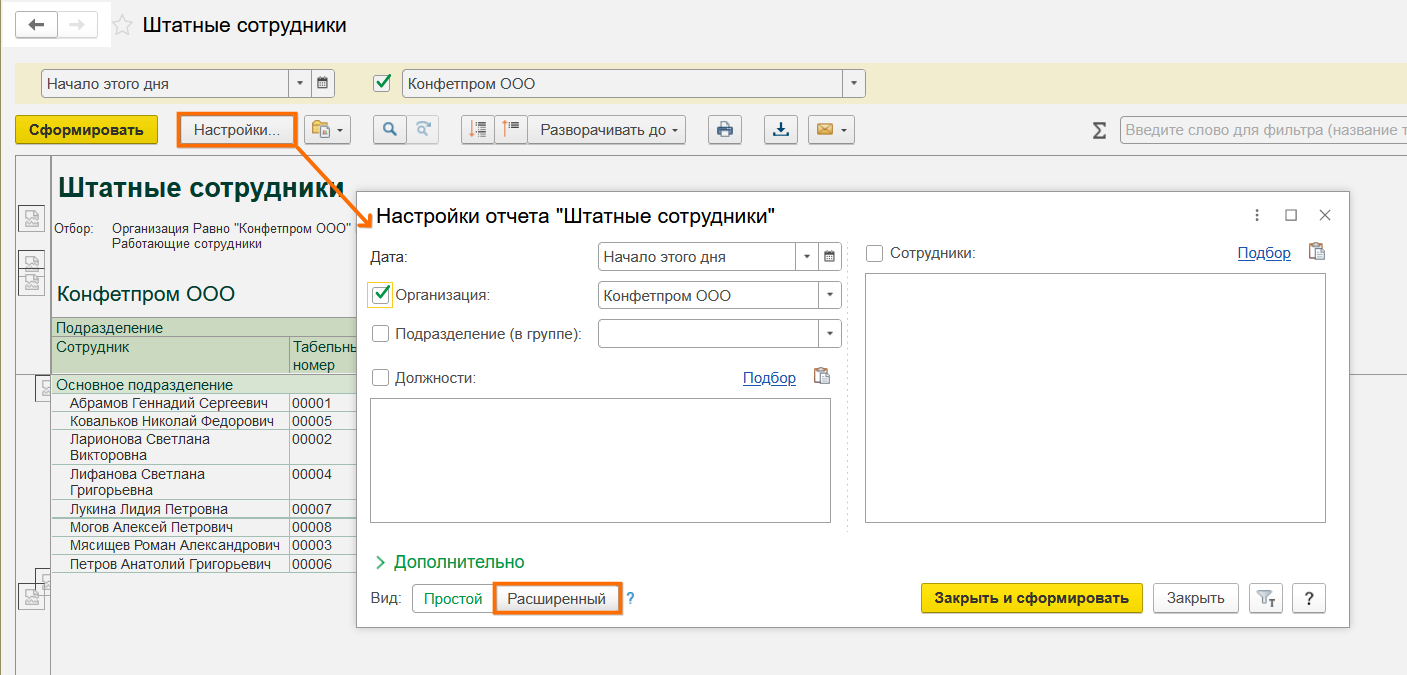Screen dimensions: 1407x675
Task: Click the Закрыть button in dialog
Action: (1196, 598)
